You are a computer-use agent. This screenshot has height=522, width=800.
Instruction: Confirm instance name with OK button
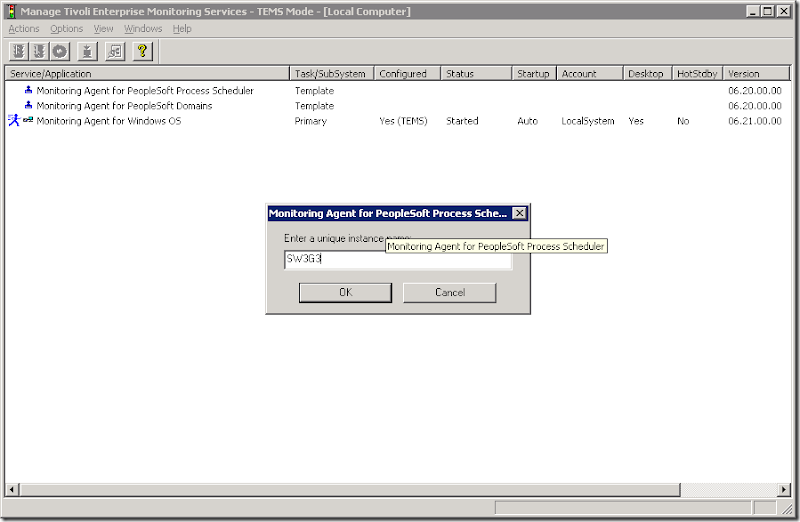[x=345, y=292]
